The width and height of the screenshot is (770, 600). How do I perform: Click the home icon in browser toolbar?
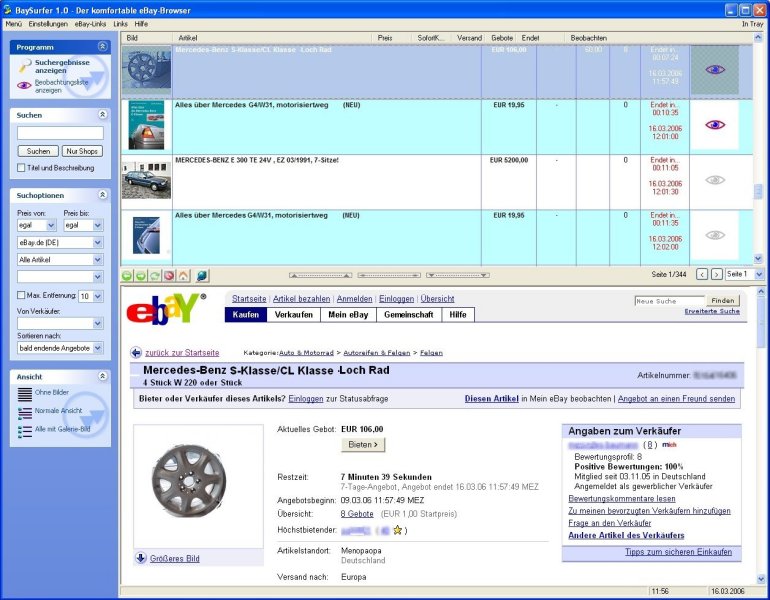point(183,275)
